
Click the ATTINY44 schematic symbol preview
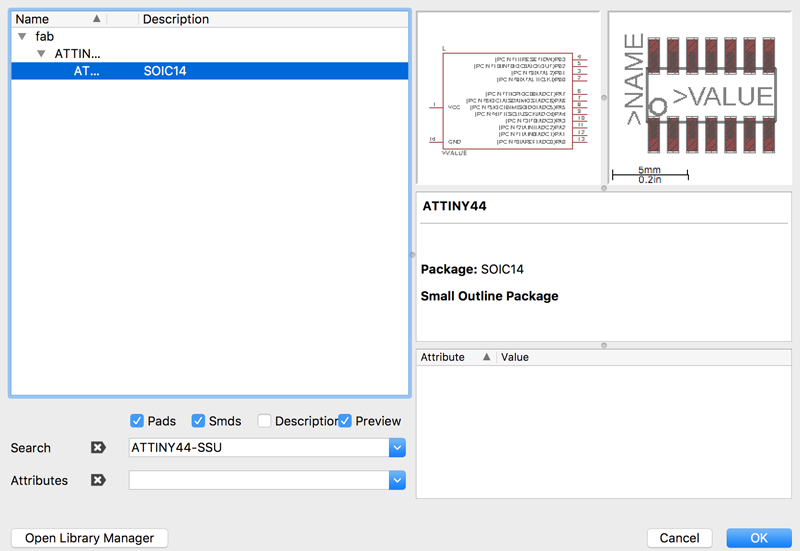(509, 98)
